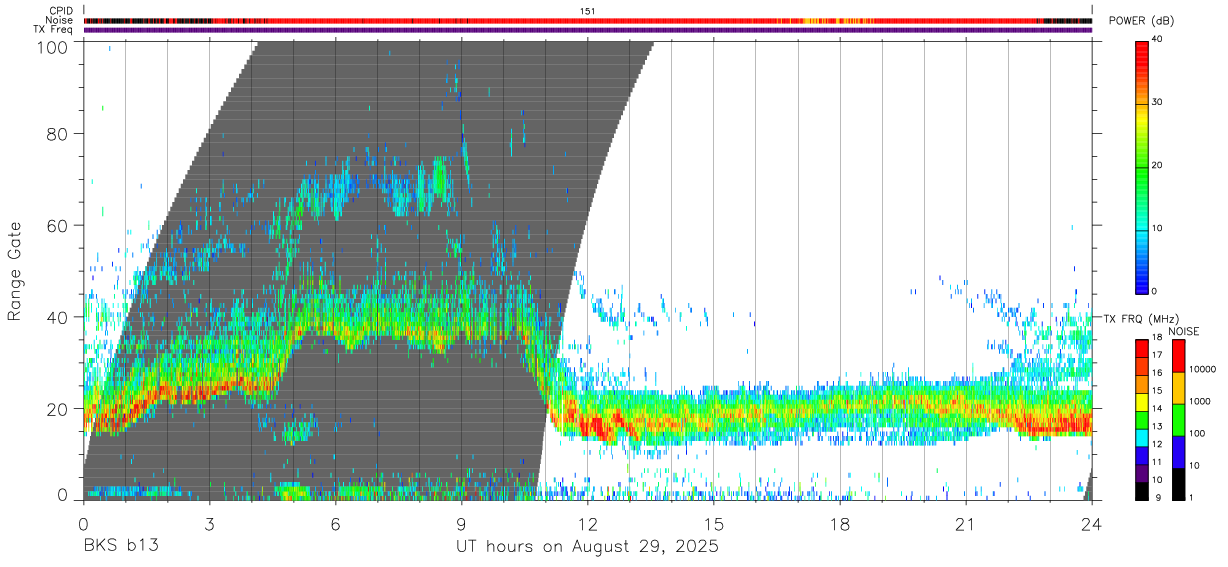
Task: Click the 20 tick on the Range Gate axis
Action: pyautogui.click(x=59, y=408)
